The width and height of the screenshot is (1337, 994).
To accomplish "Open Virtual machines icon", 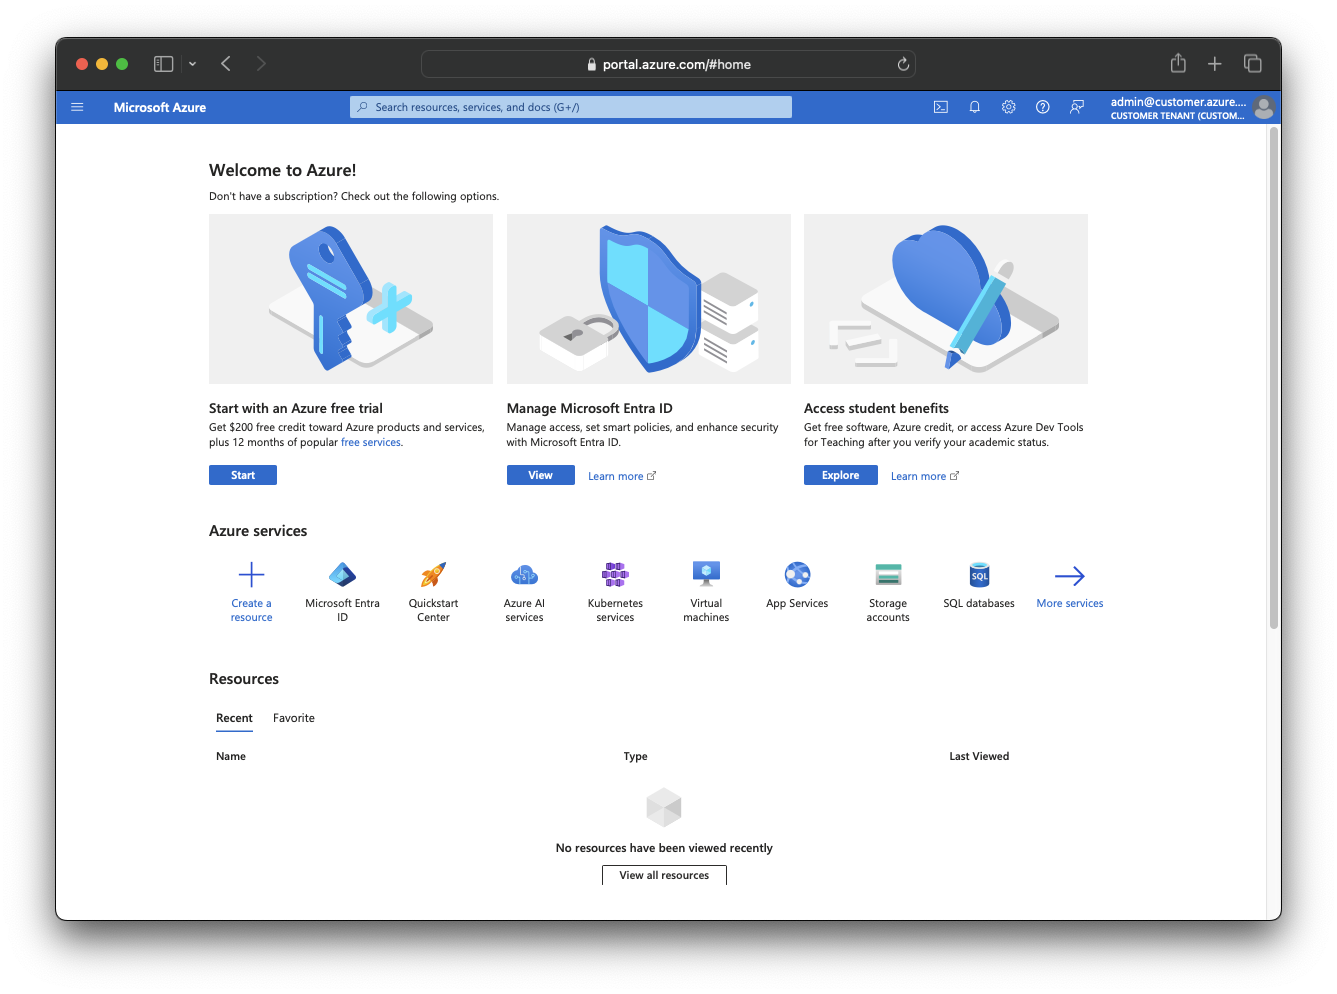I will 706,574.
